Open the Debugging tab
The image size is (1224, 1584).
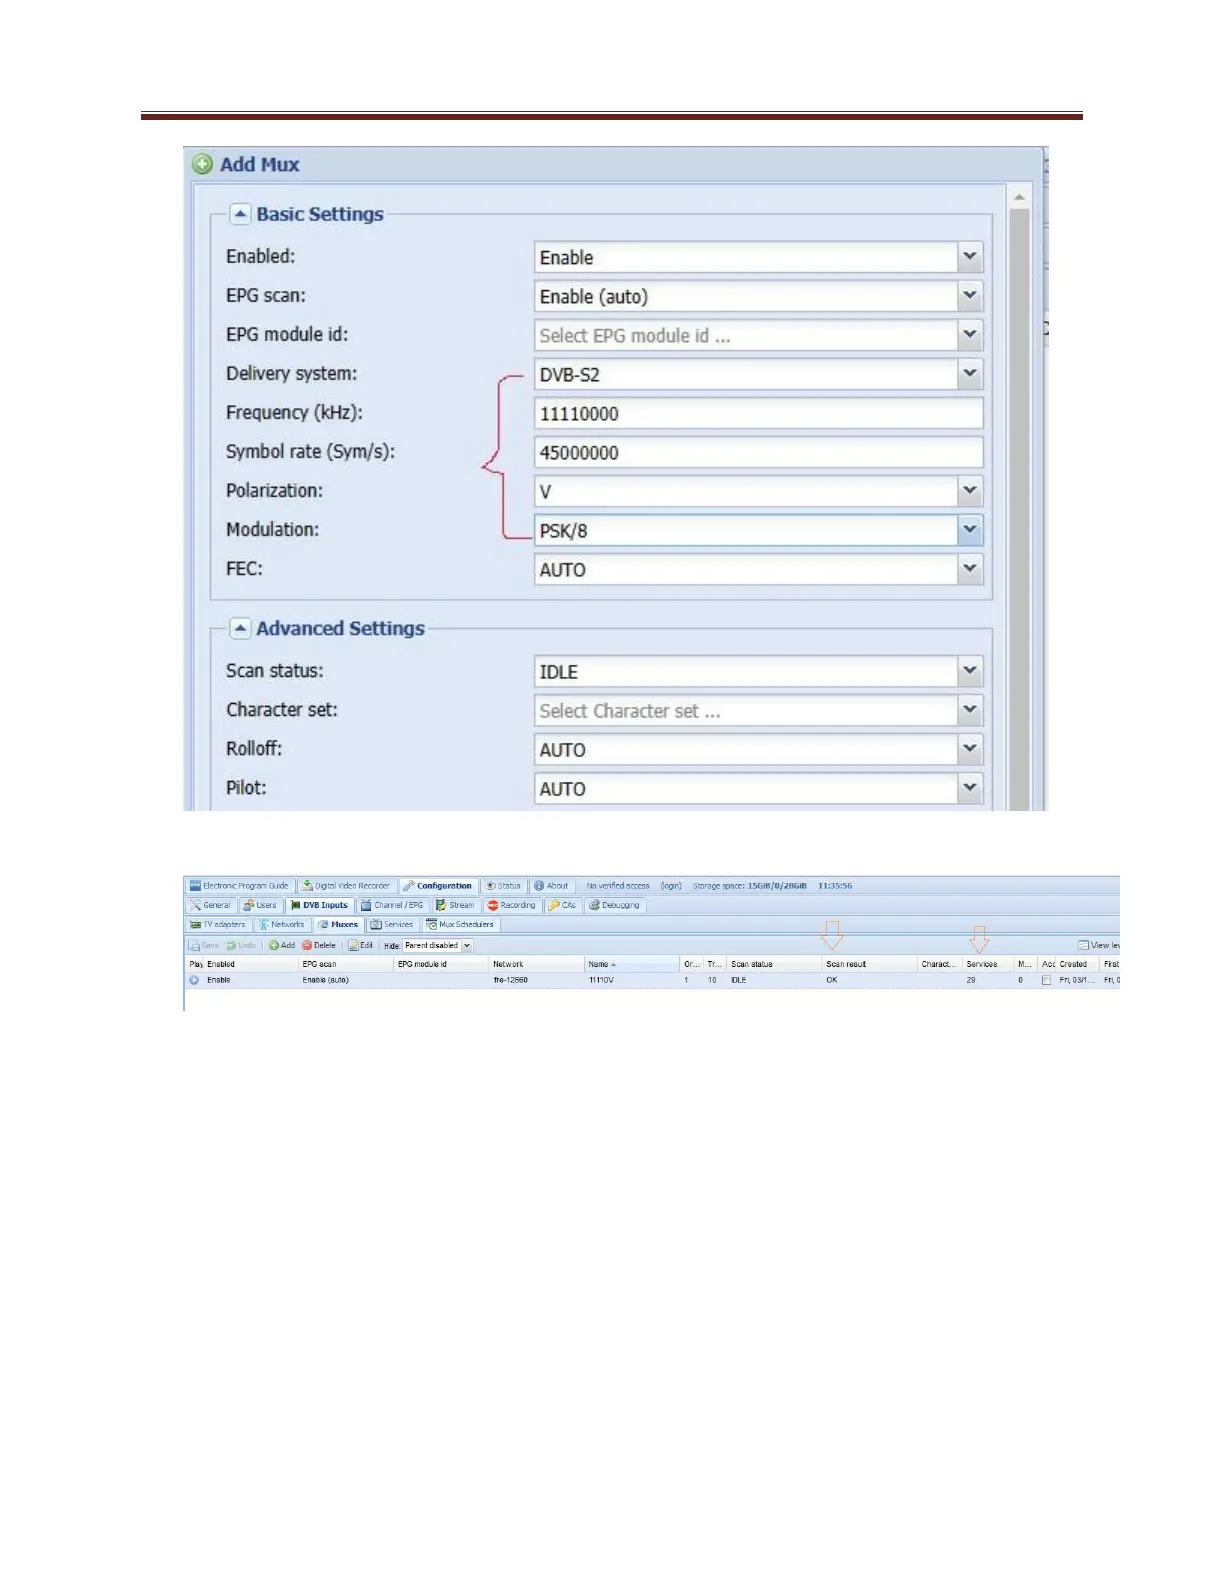point(614,905)
